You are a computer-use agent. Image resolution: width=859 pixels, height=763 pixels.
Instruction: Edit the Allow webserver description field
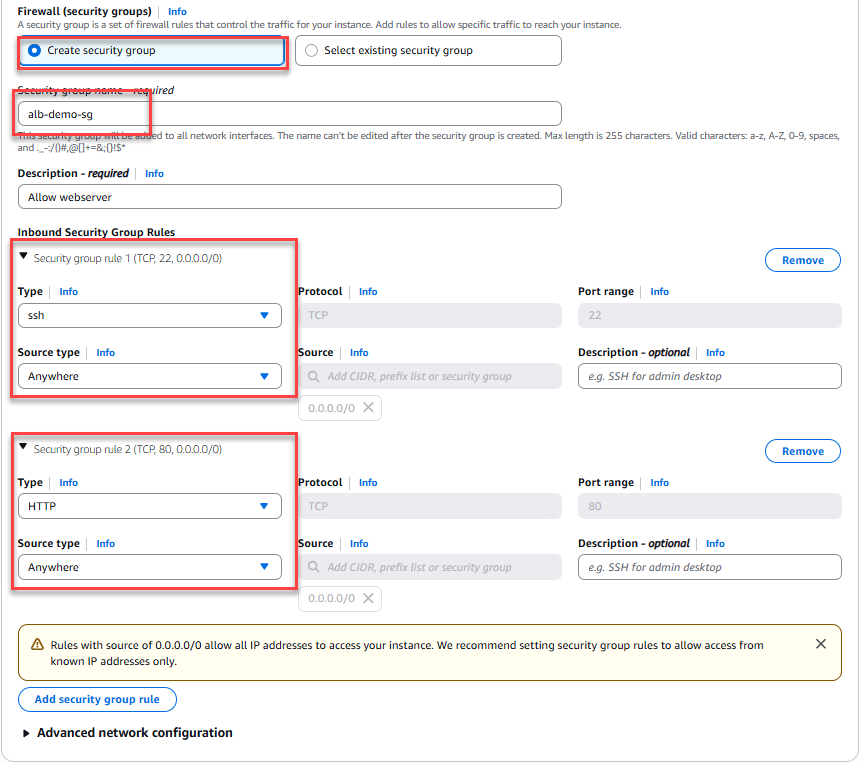pos(289,196)
